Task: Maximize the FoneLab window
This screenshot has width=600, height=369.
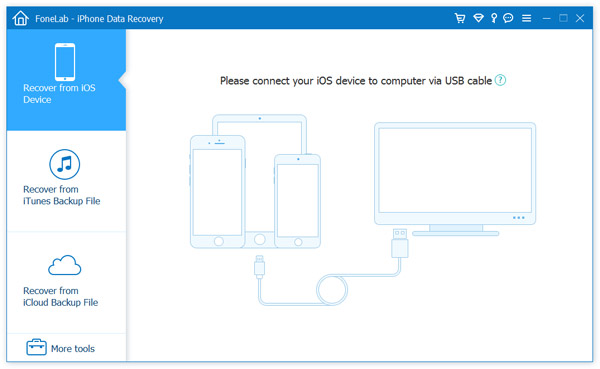Action: 563,18
